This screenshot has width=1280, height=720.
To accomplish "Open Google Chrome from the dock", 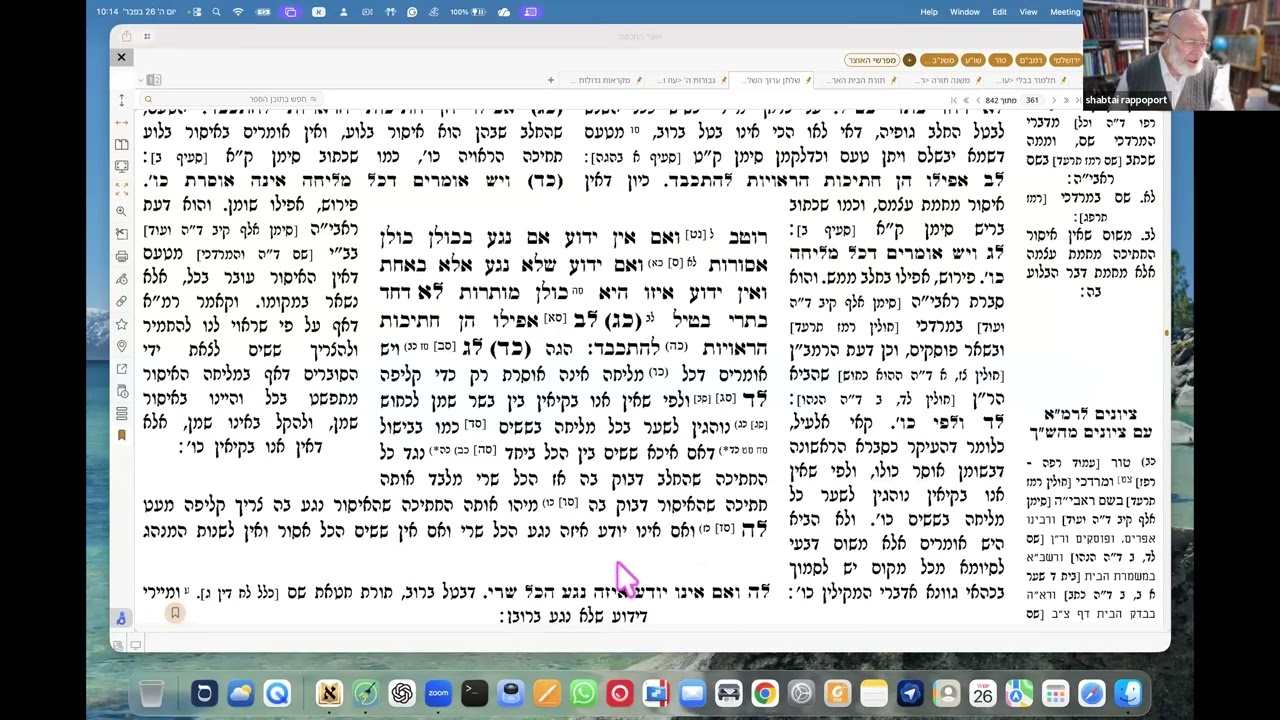I will (765, 693).
